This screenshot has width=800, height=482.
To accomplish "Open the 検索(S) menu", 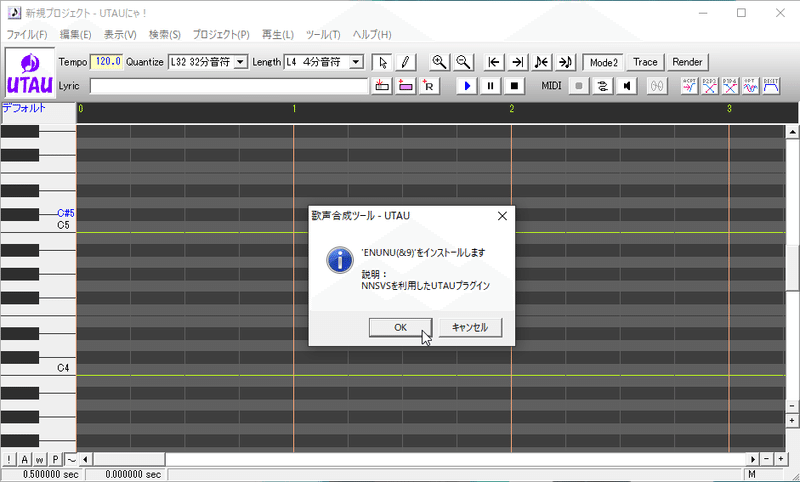I will pos(165,35).
